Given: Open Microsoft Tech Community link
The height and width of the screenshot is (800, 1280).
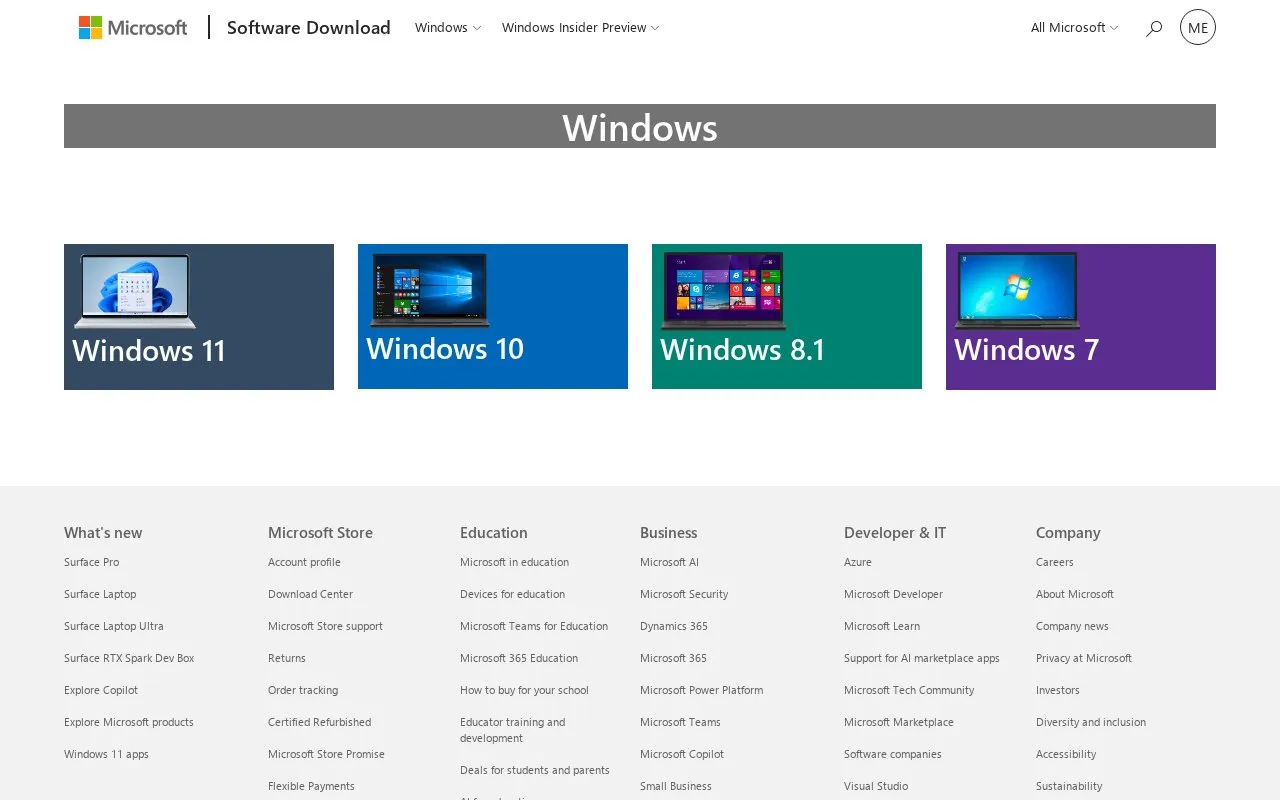Looking at the screenshot, I should click(x=909, y=690).
